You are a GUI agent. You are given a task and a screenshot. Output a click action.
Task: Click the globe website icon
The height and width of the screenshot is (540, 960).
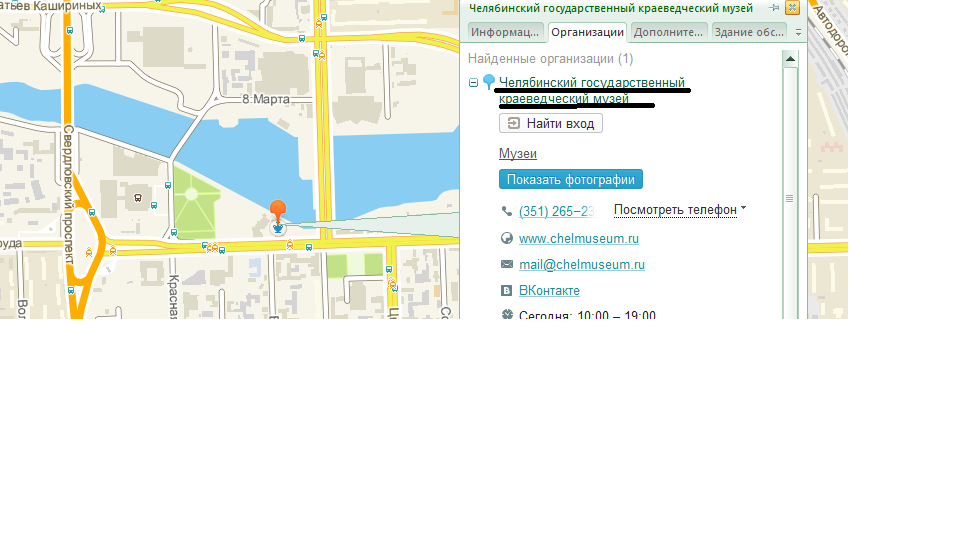pyautogui.click(x=507, y=238)
